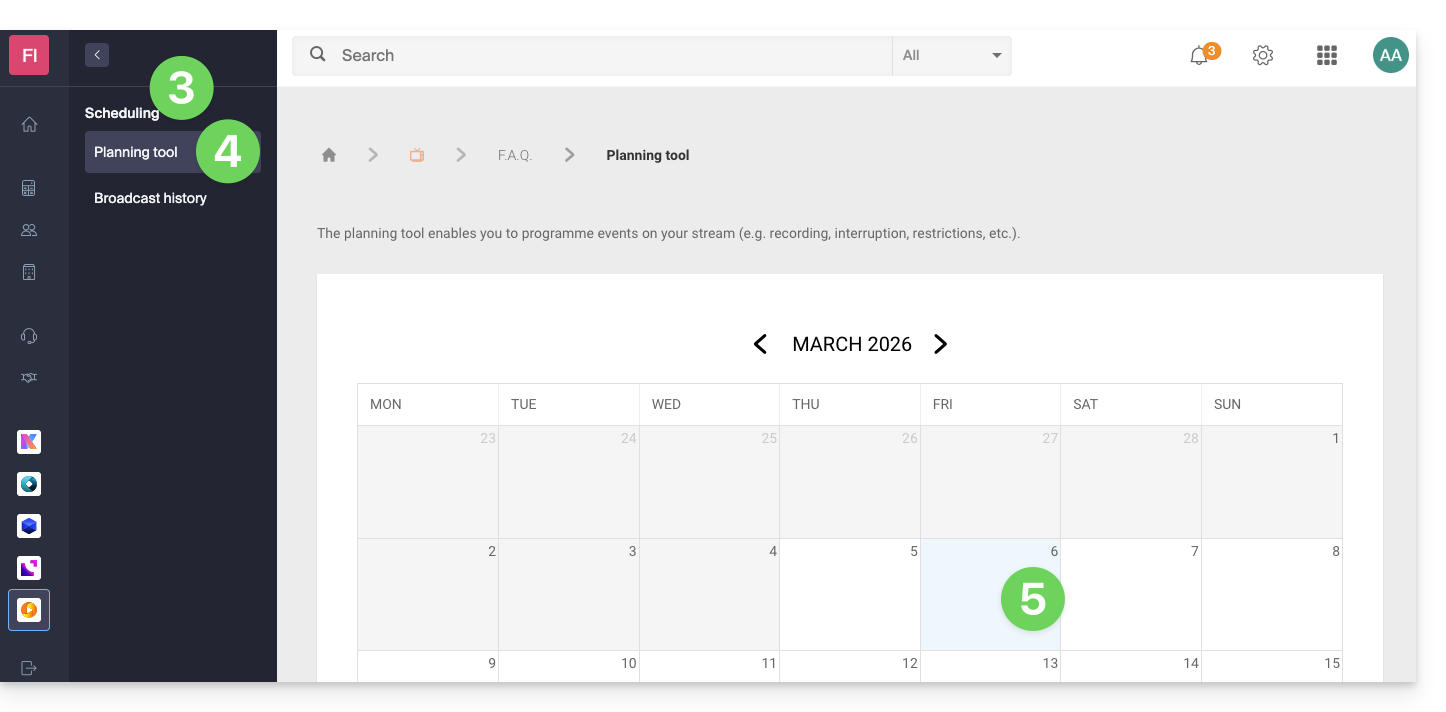Click the logout icon at sidebar bottom
This screenshot has width=1446, height=712.
(29, 668)
